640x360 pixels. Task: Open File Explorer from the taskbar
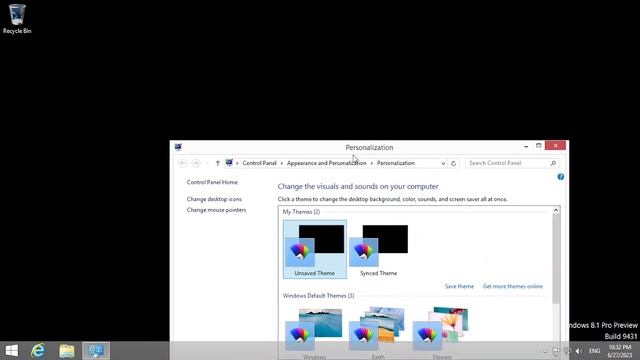(67, 351)
